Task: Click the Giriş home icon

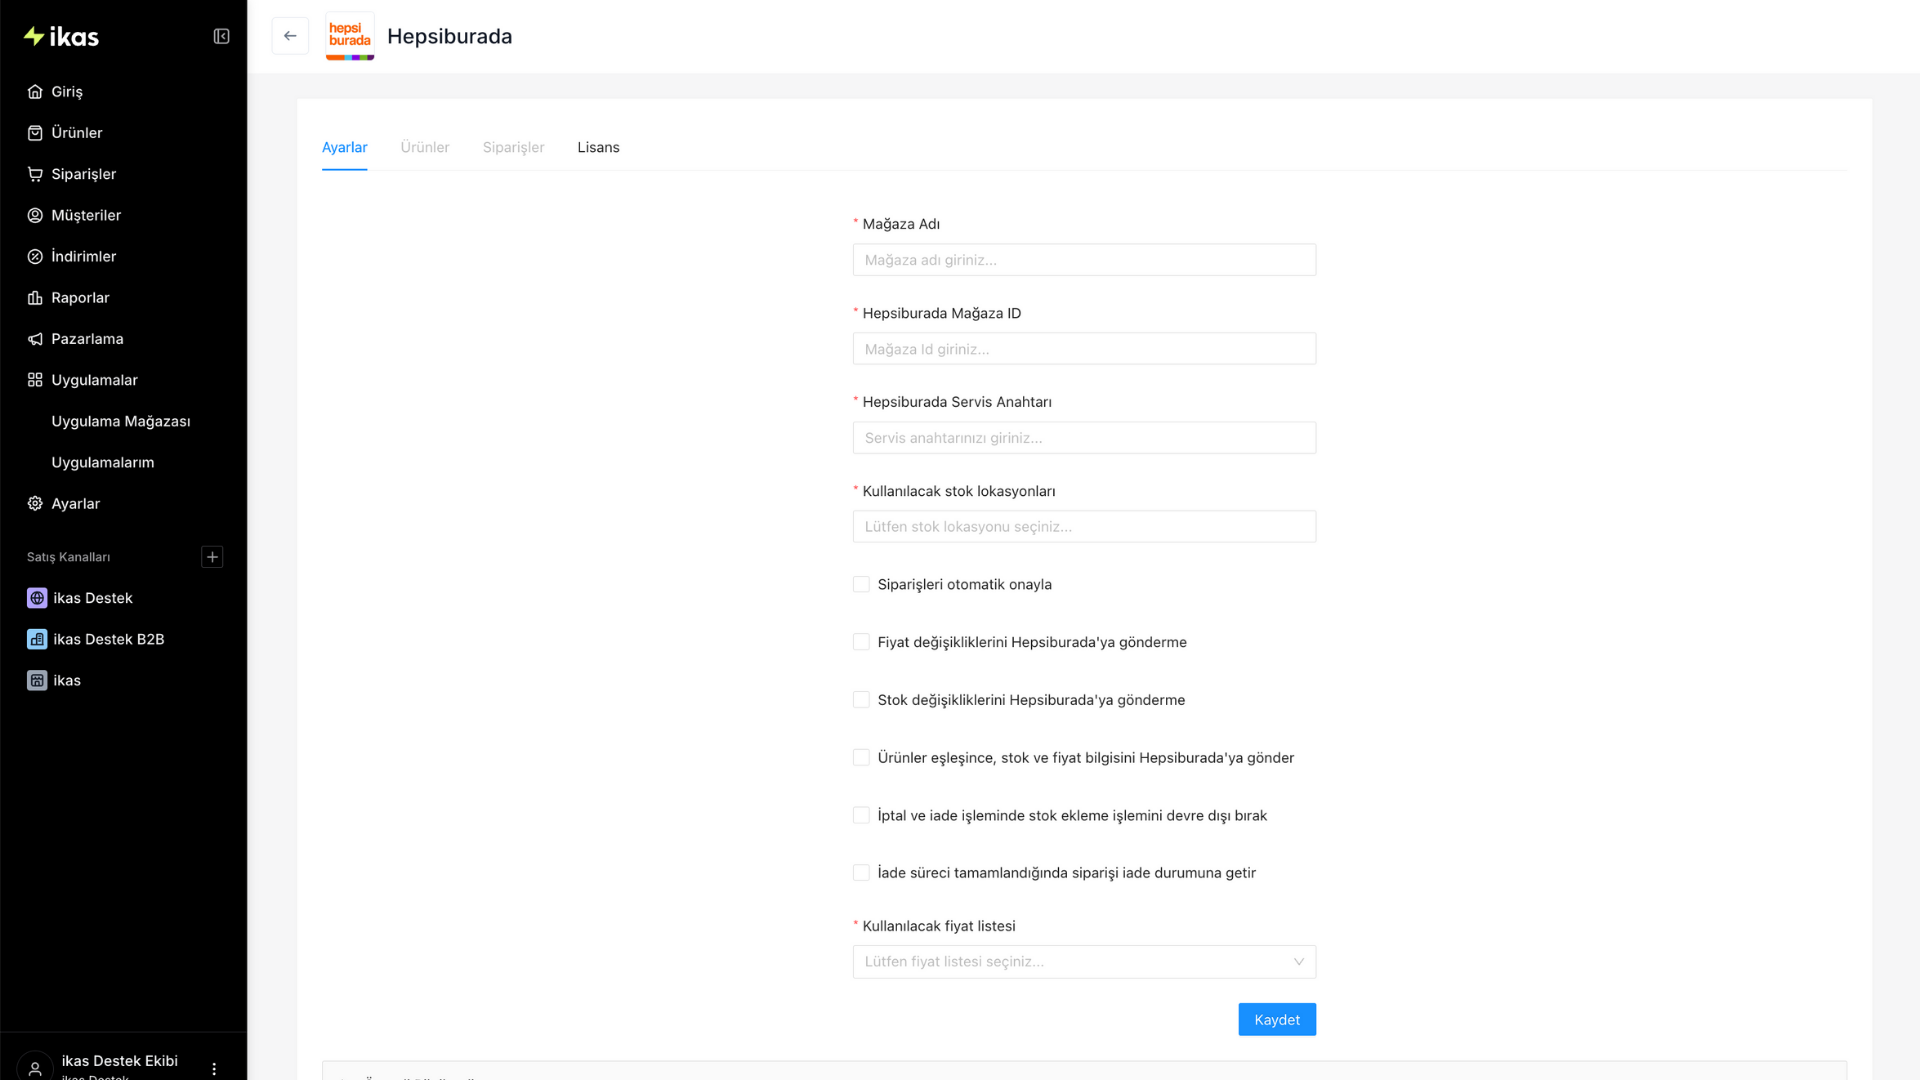Action: click(x=35, y=92)
